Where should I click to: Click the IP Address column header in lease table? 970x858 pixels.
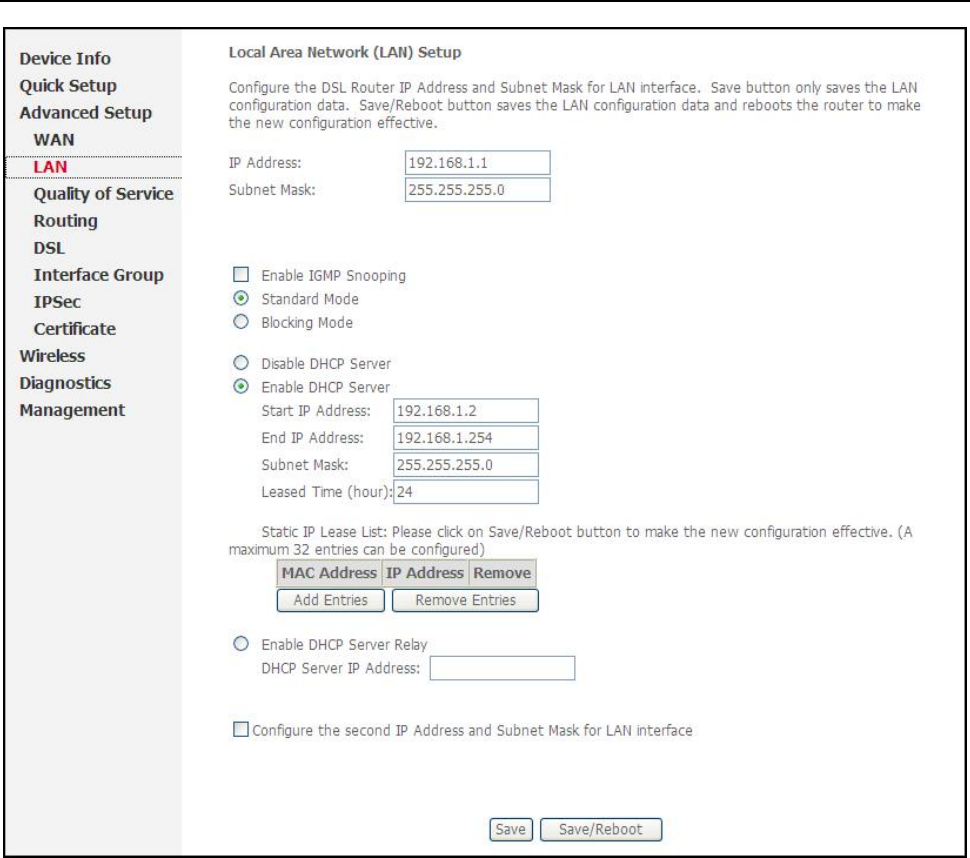coord(425,573)
